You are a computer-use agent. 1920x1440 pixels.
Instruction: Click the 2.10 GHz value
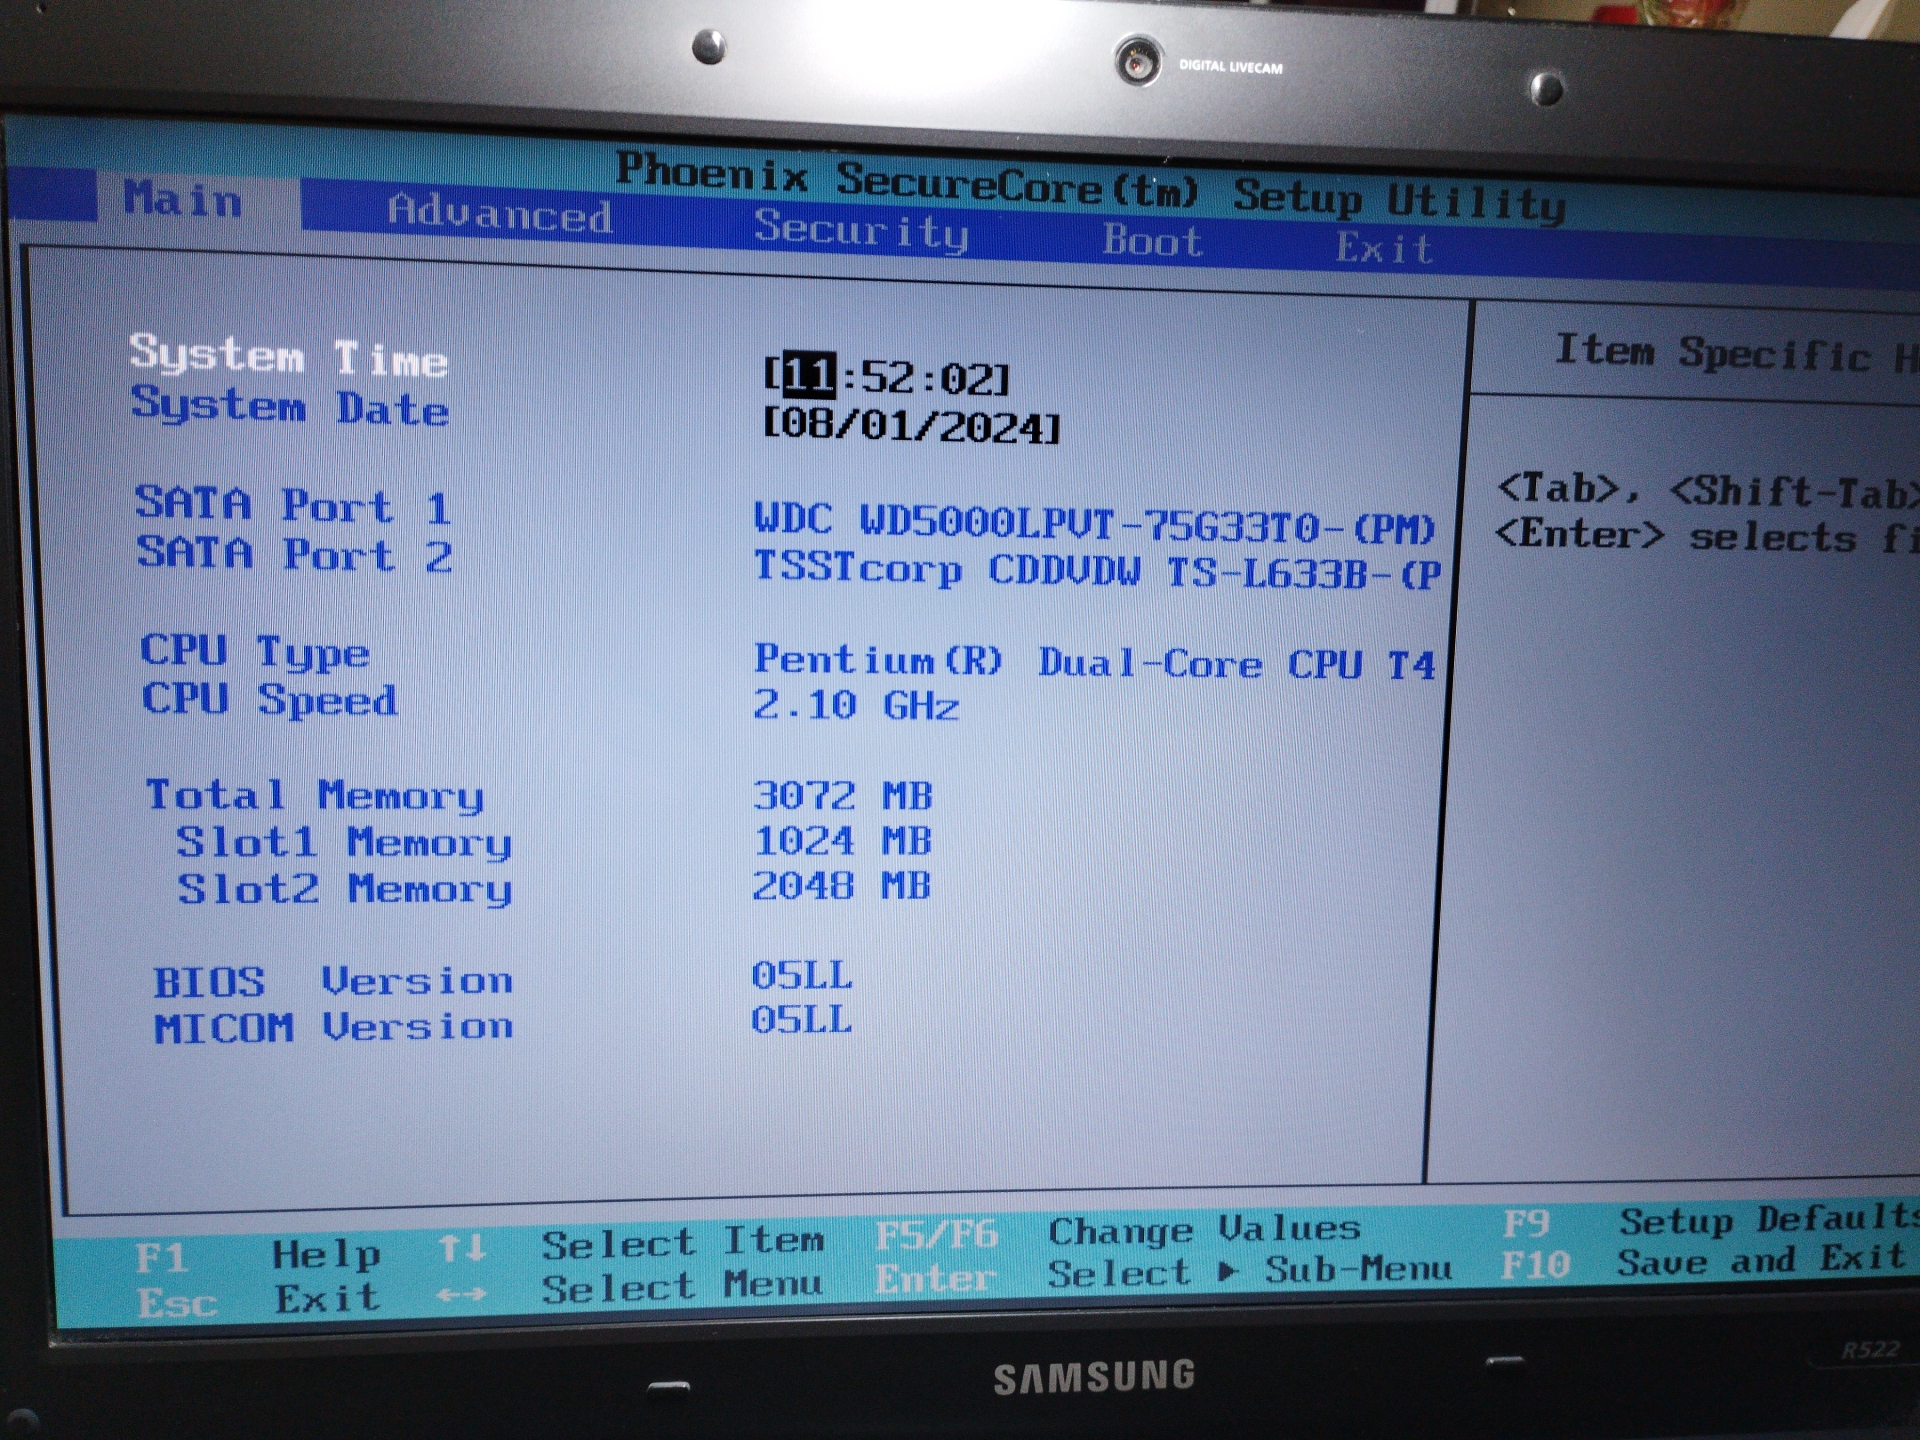pyautogui.click(x=856, y=705)
